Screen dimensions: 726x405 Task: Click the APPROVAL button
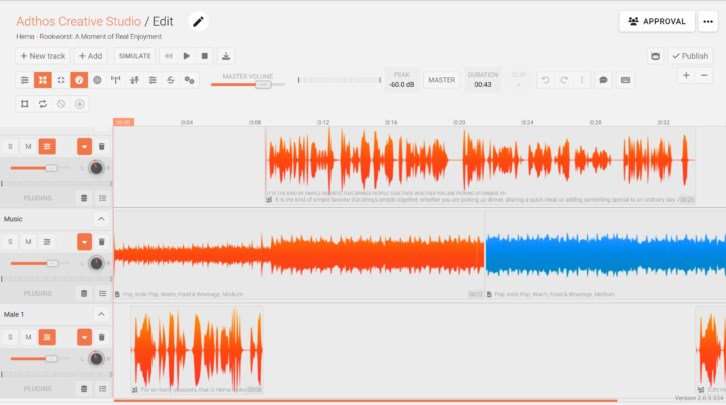[x=657, y=21]
